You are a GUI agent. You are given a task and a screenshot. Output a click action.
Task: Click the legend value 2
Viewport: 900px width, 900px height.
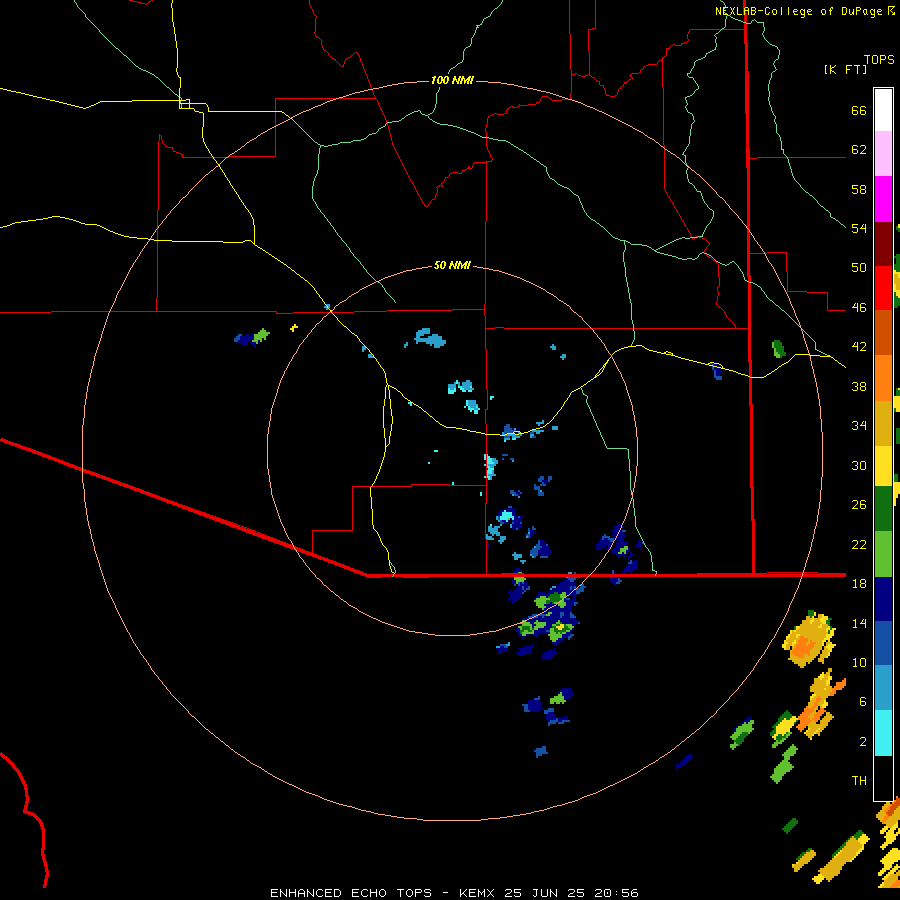click(863, 742)
